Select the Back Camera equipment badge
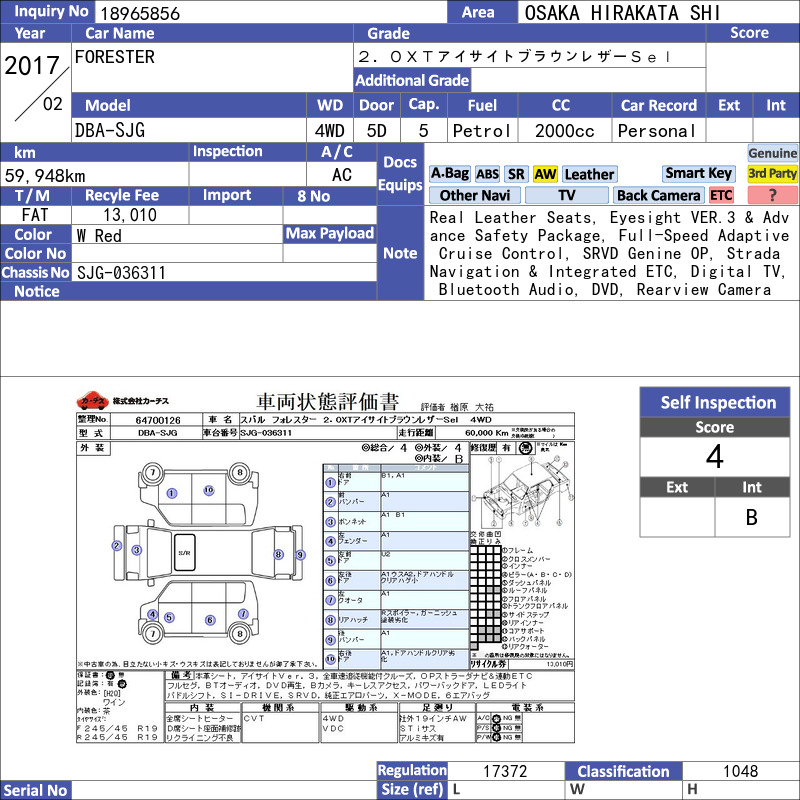The width and height of the screenshot is (800, 800). point(658,195)
